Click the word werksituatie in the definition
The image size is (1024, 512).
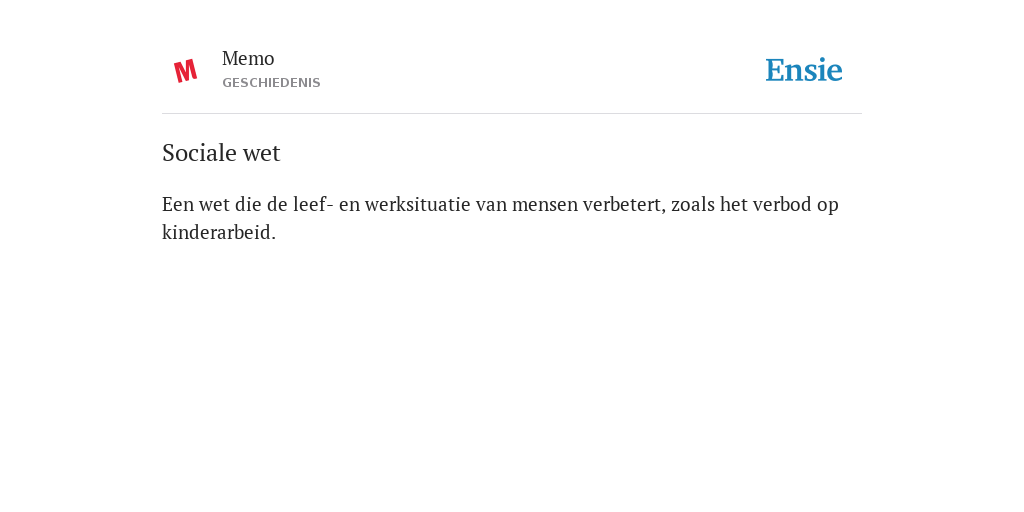click(x=417, y=204)
